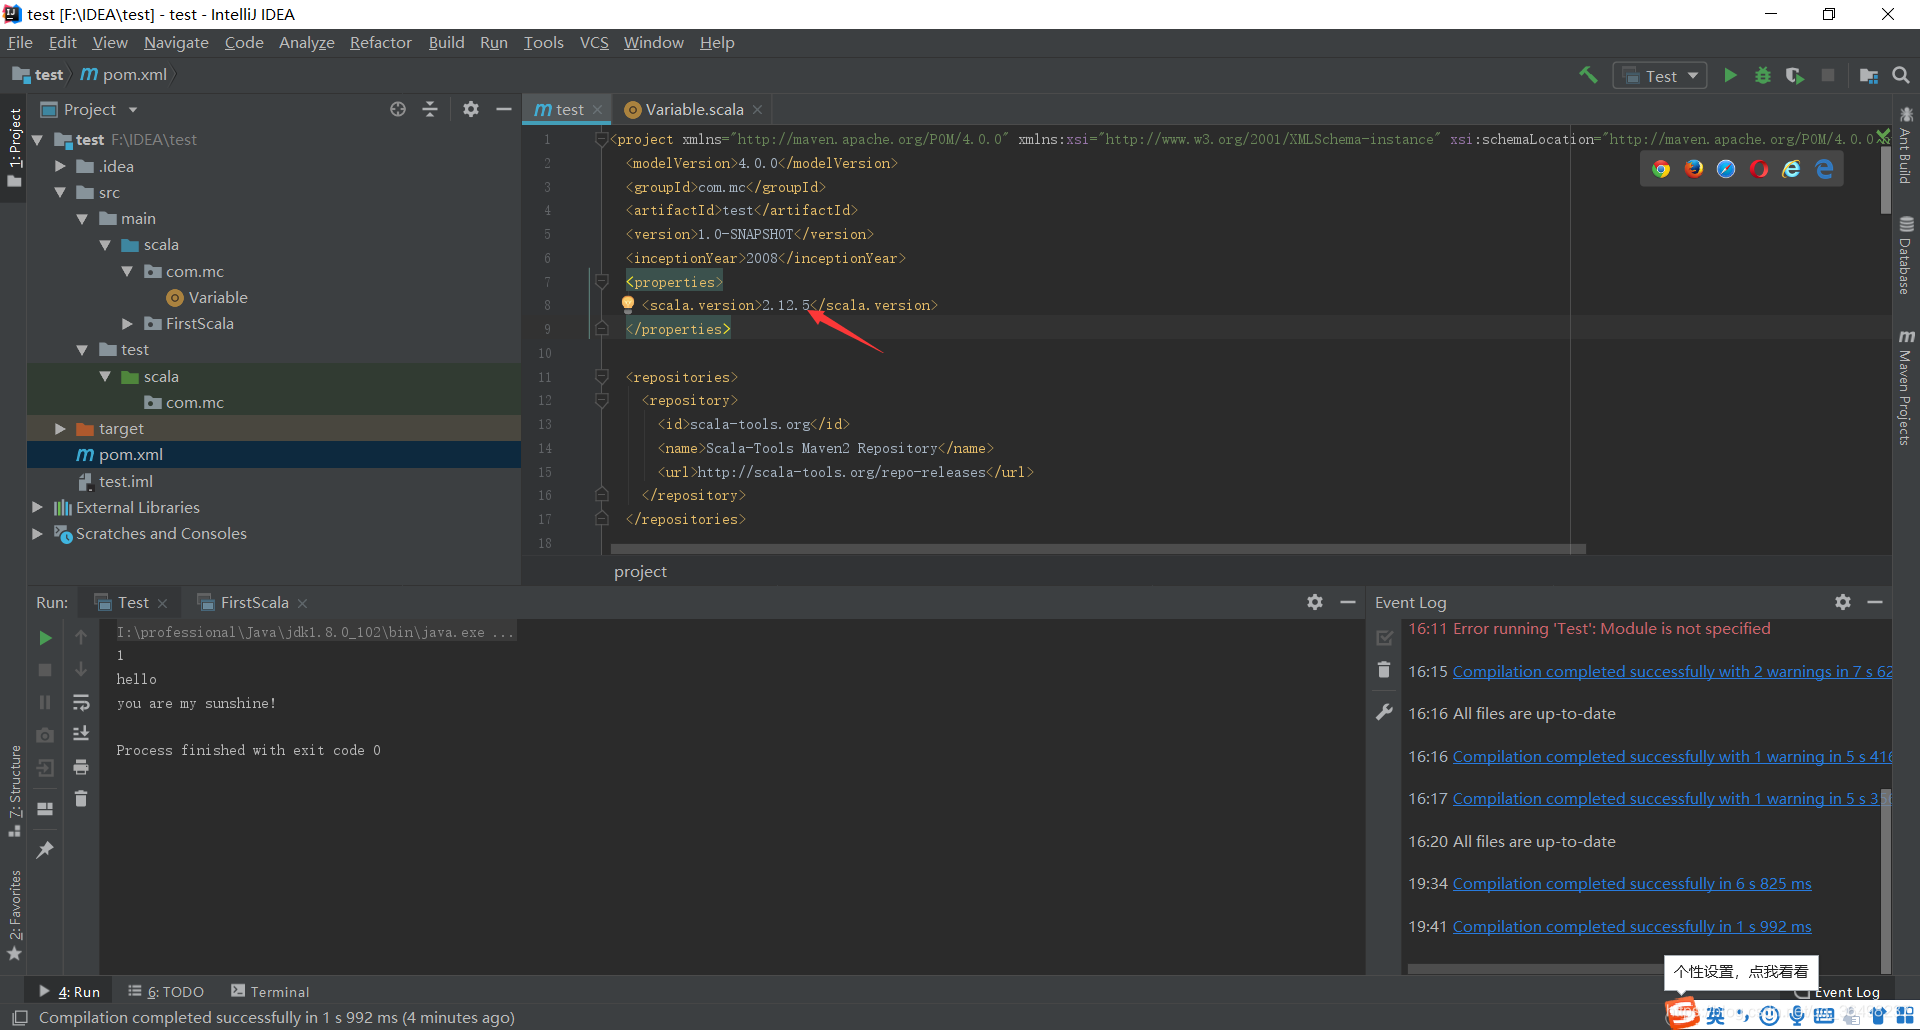Open pom.xml preview in Internet Explorer
The height and width of the screenshot is (1030, 1920).
point(1792,169)
